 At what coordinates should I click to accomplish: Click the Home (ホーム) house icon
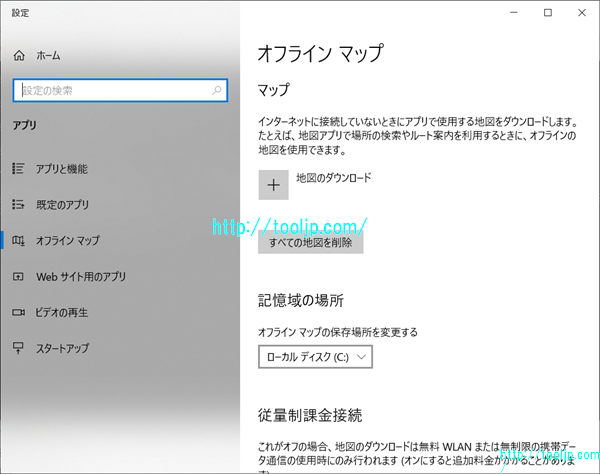[18, 56]
